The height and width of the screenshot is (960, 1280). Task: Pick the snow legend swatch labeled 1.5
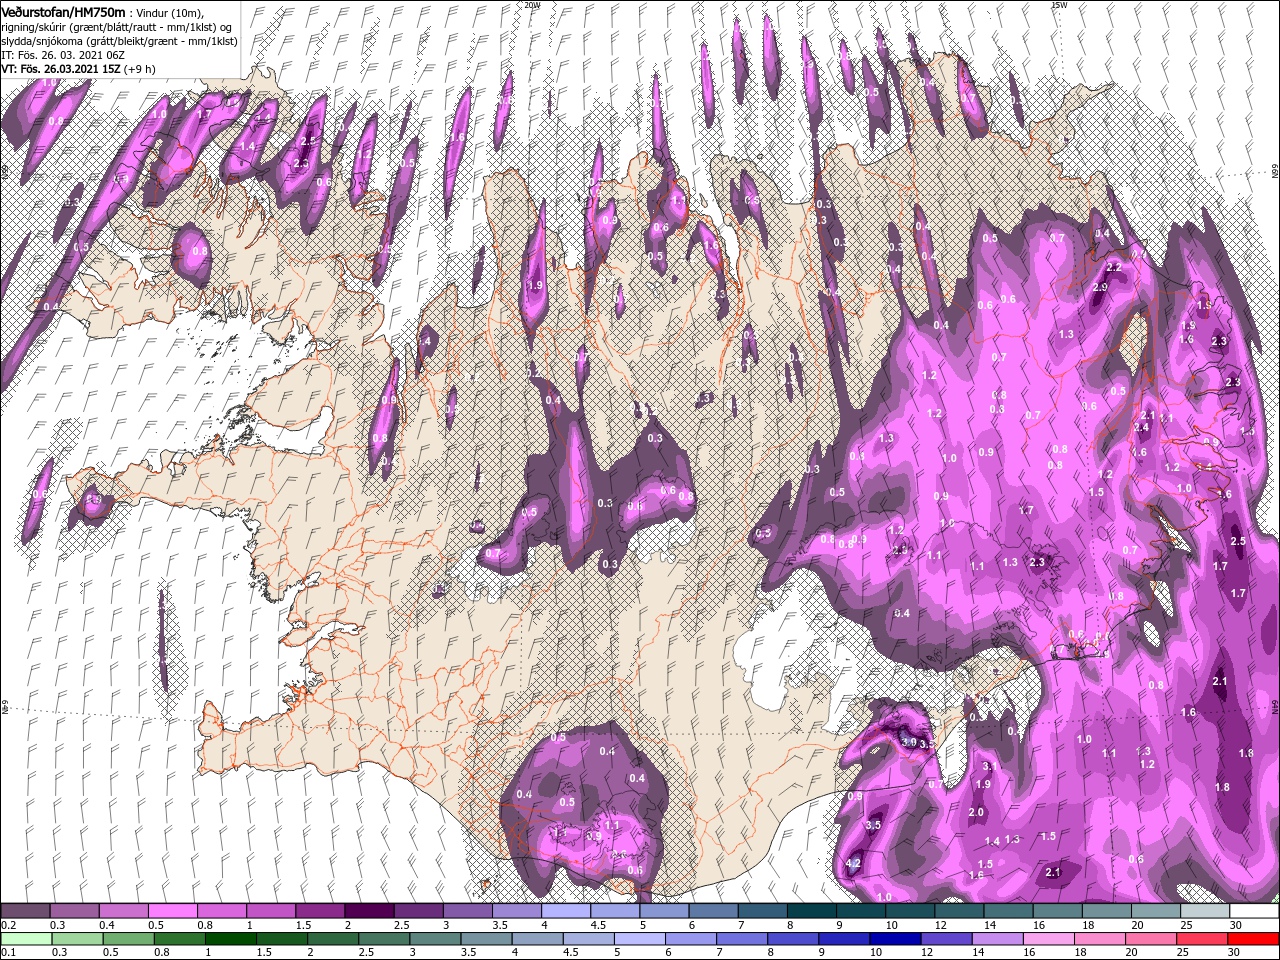pyautogui.click(x=320, y=911)
